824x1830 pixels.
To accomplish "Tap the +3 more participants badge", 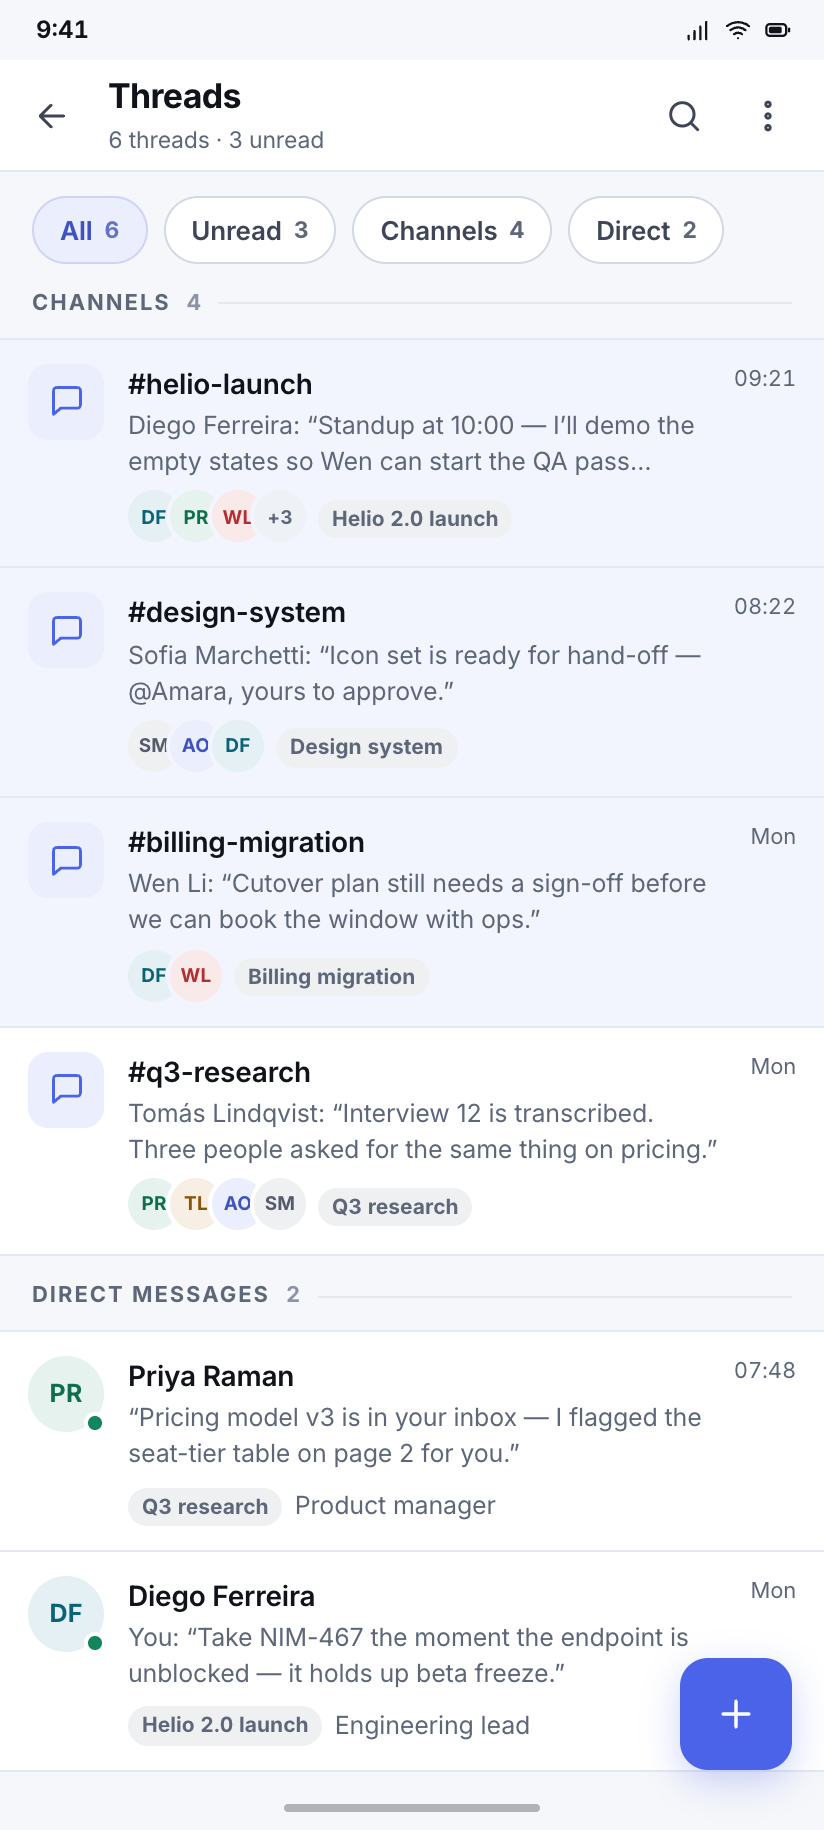I will 280,517.
